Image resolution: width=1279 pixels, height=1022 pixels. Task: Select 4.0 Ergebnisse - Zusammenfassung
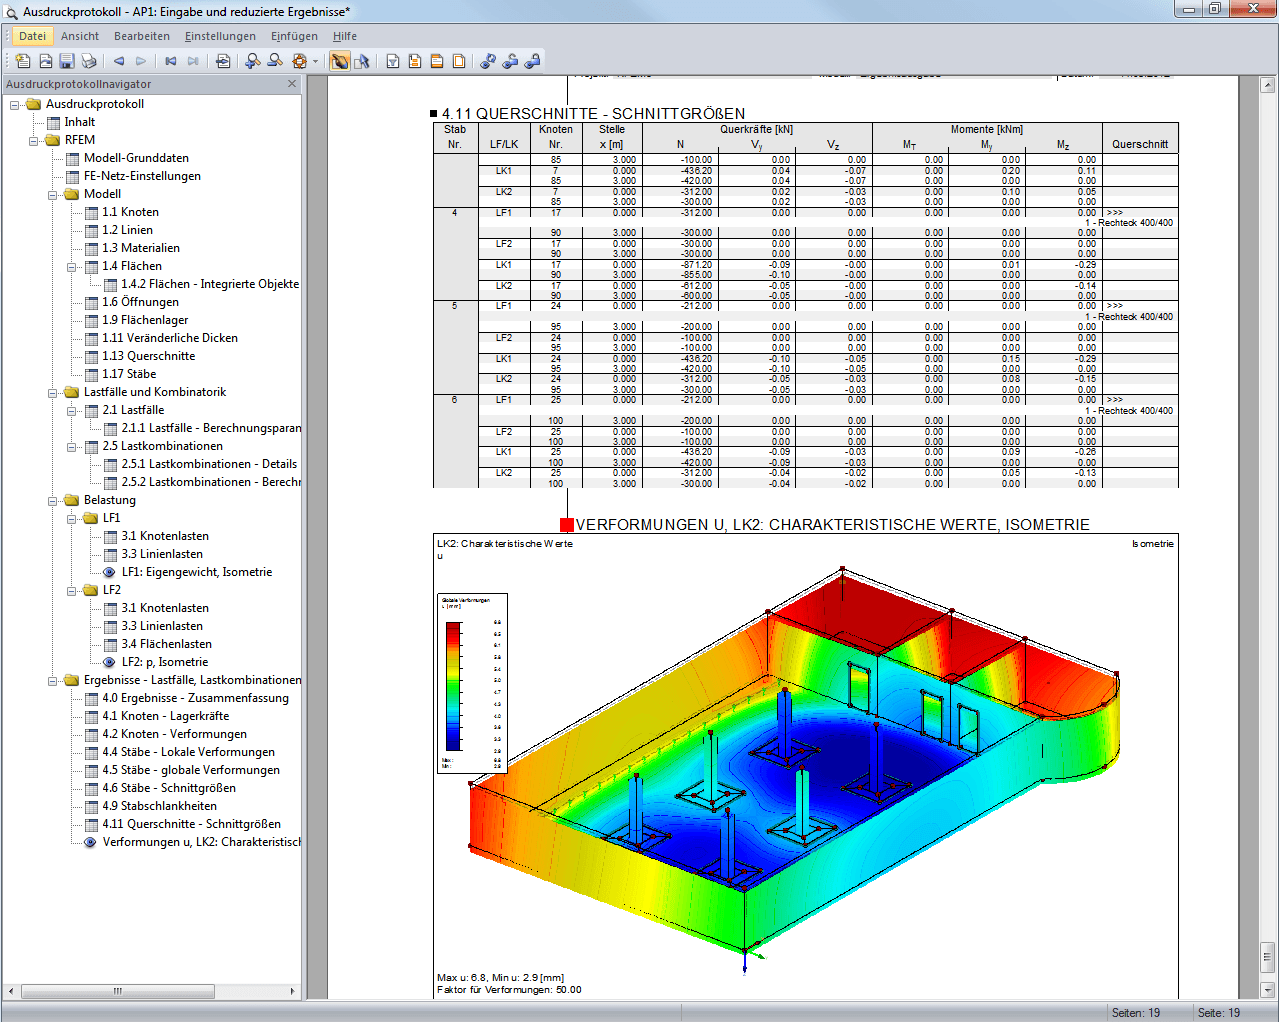(195, 698)
